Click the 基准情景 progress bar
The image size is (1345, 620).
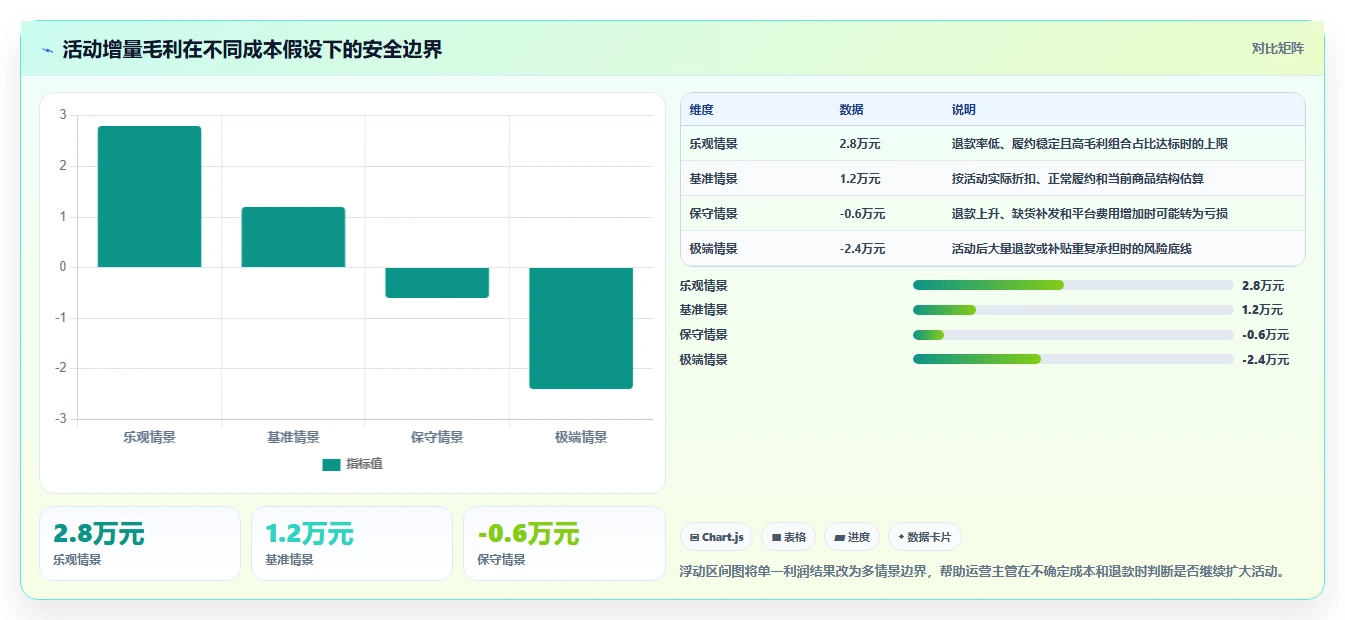pos(1073,310)
